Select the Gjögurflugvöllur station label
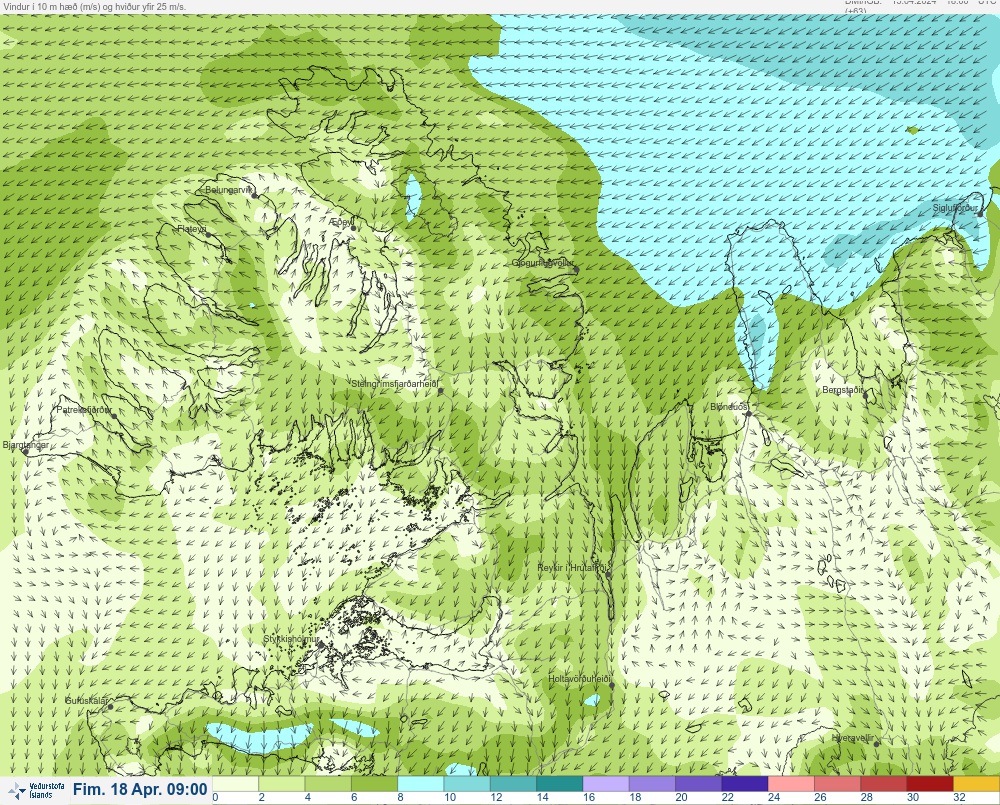 543,263
